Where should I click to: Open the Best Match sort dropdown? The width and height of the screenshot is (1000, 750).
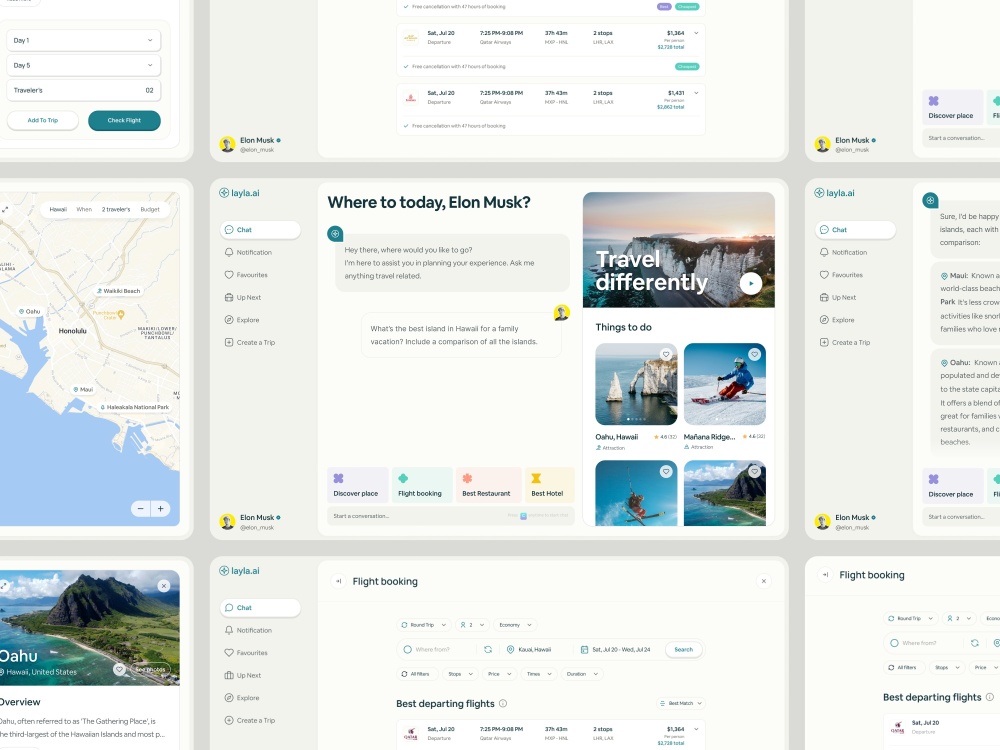(681, 703)
